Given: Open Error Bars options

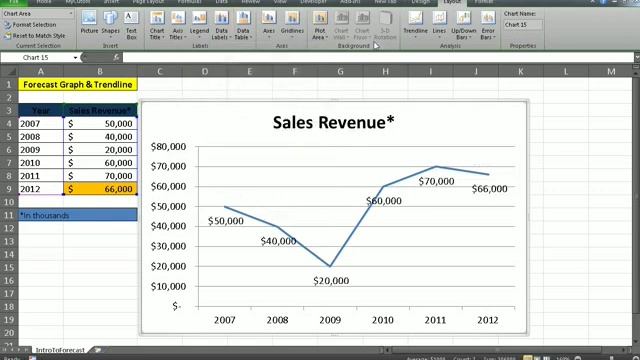Looking at the screenshot, I should coord(488,25).
